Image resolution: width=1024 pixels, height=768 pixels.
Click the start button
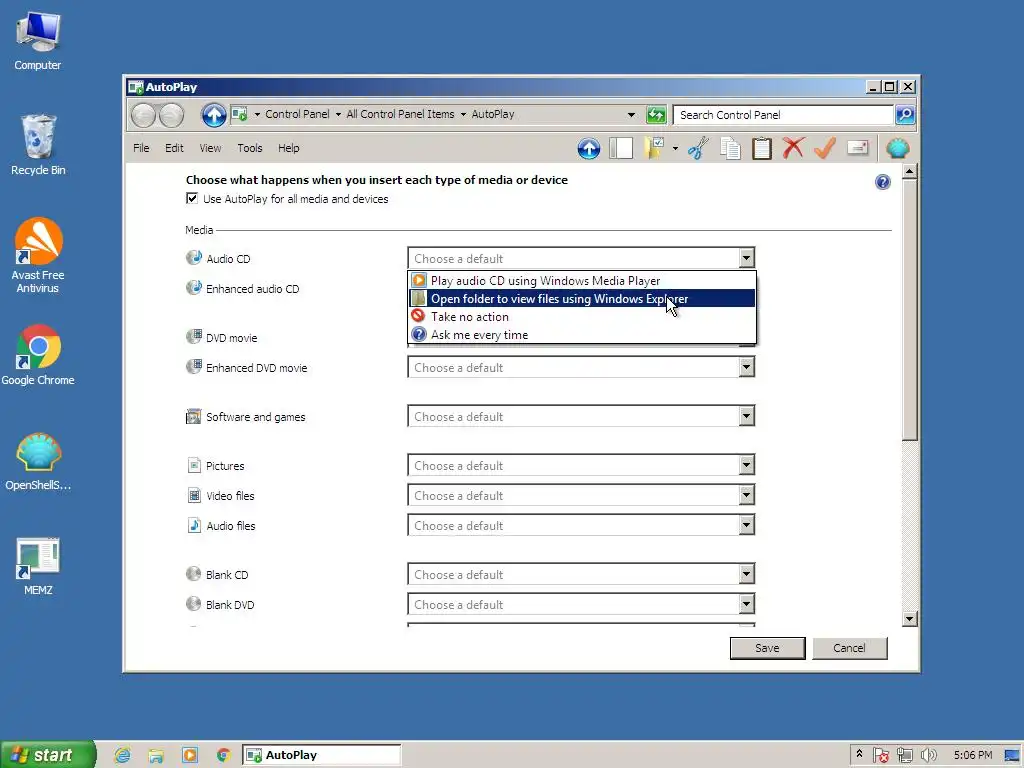[x=48, y=755]
